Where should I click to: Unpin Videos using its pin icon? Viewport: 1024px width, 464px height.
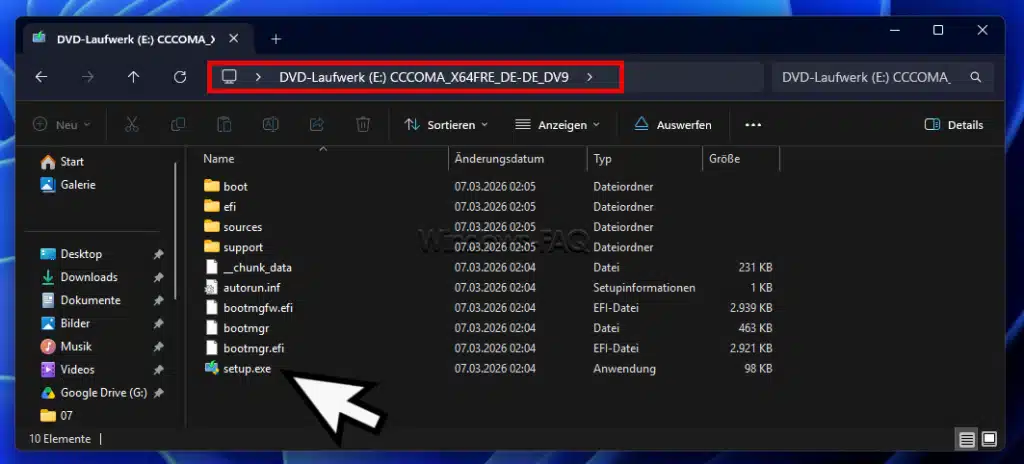tap(158, 370)
